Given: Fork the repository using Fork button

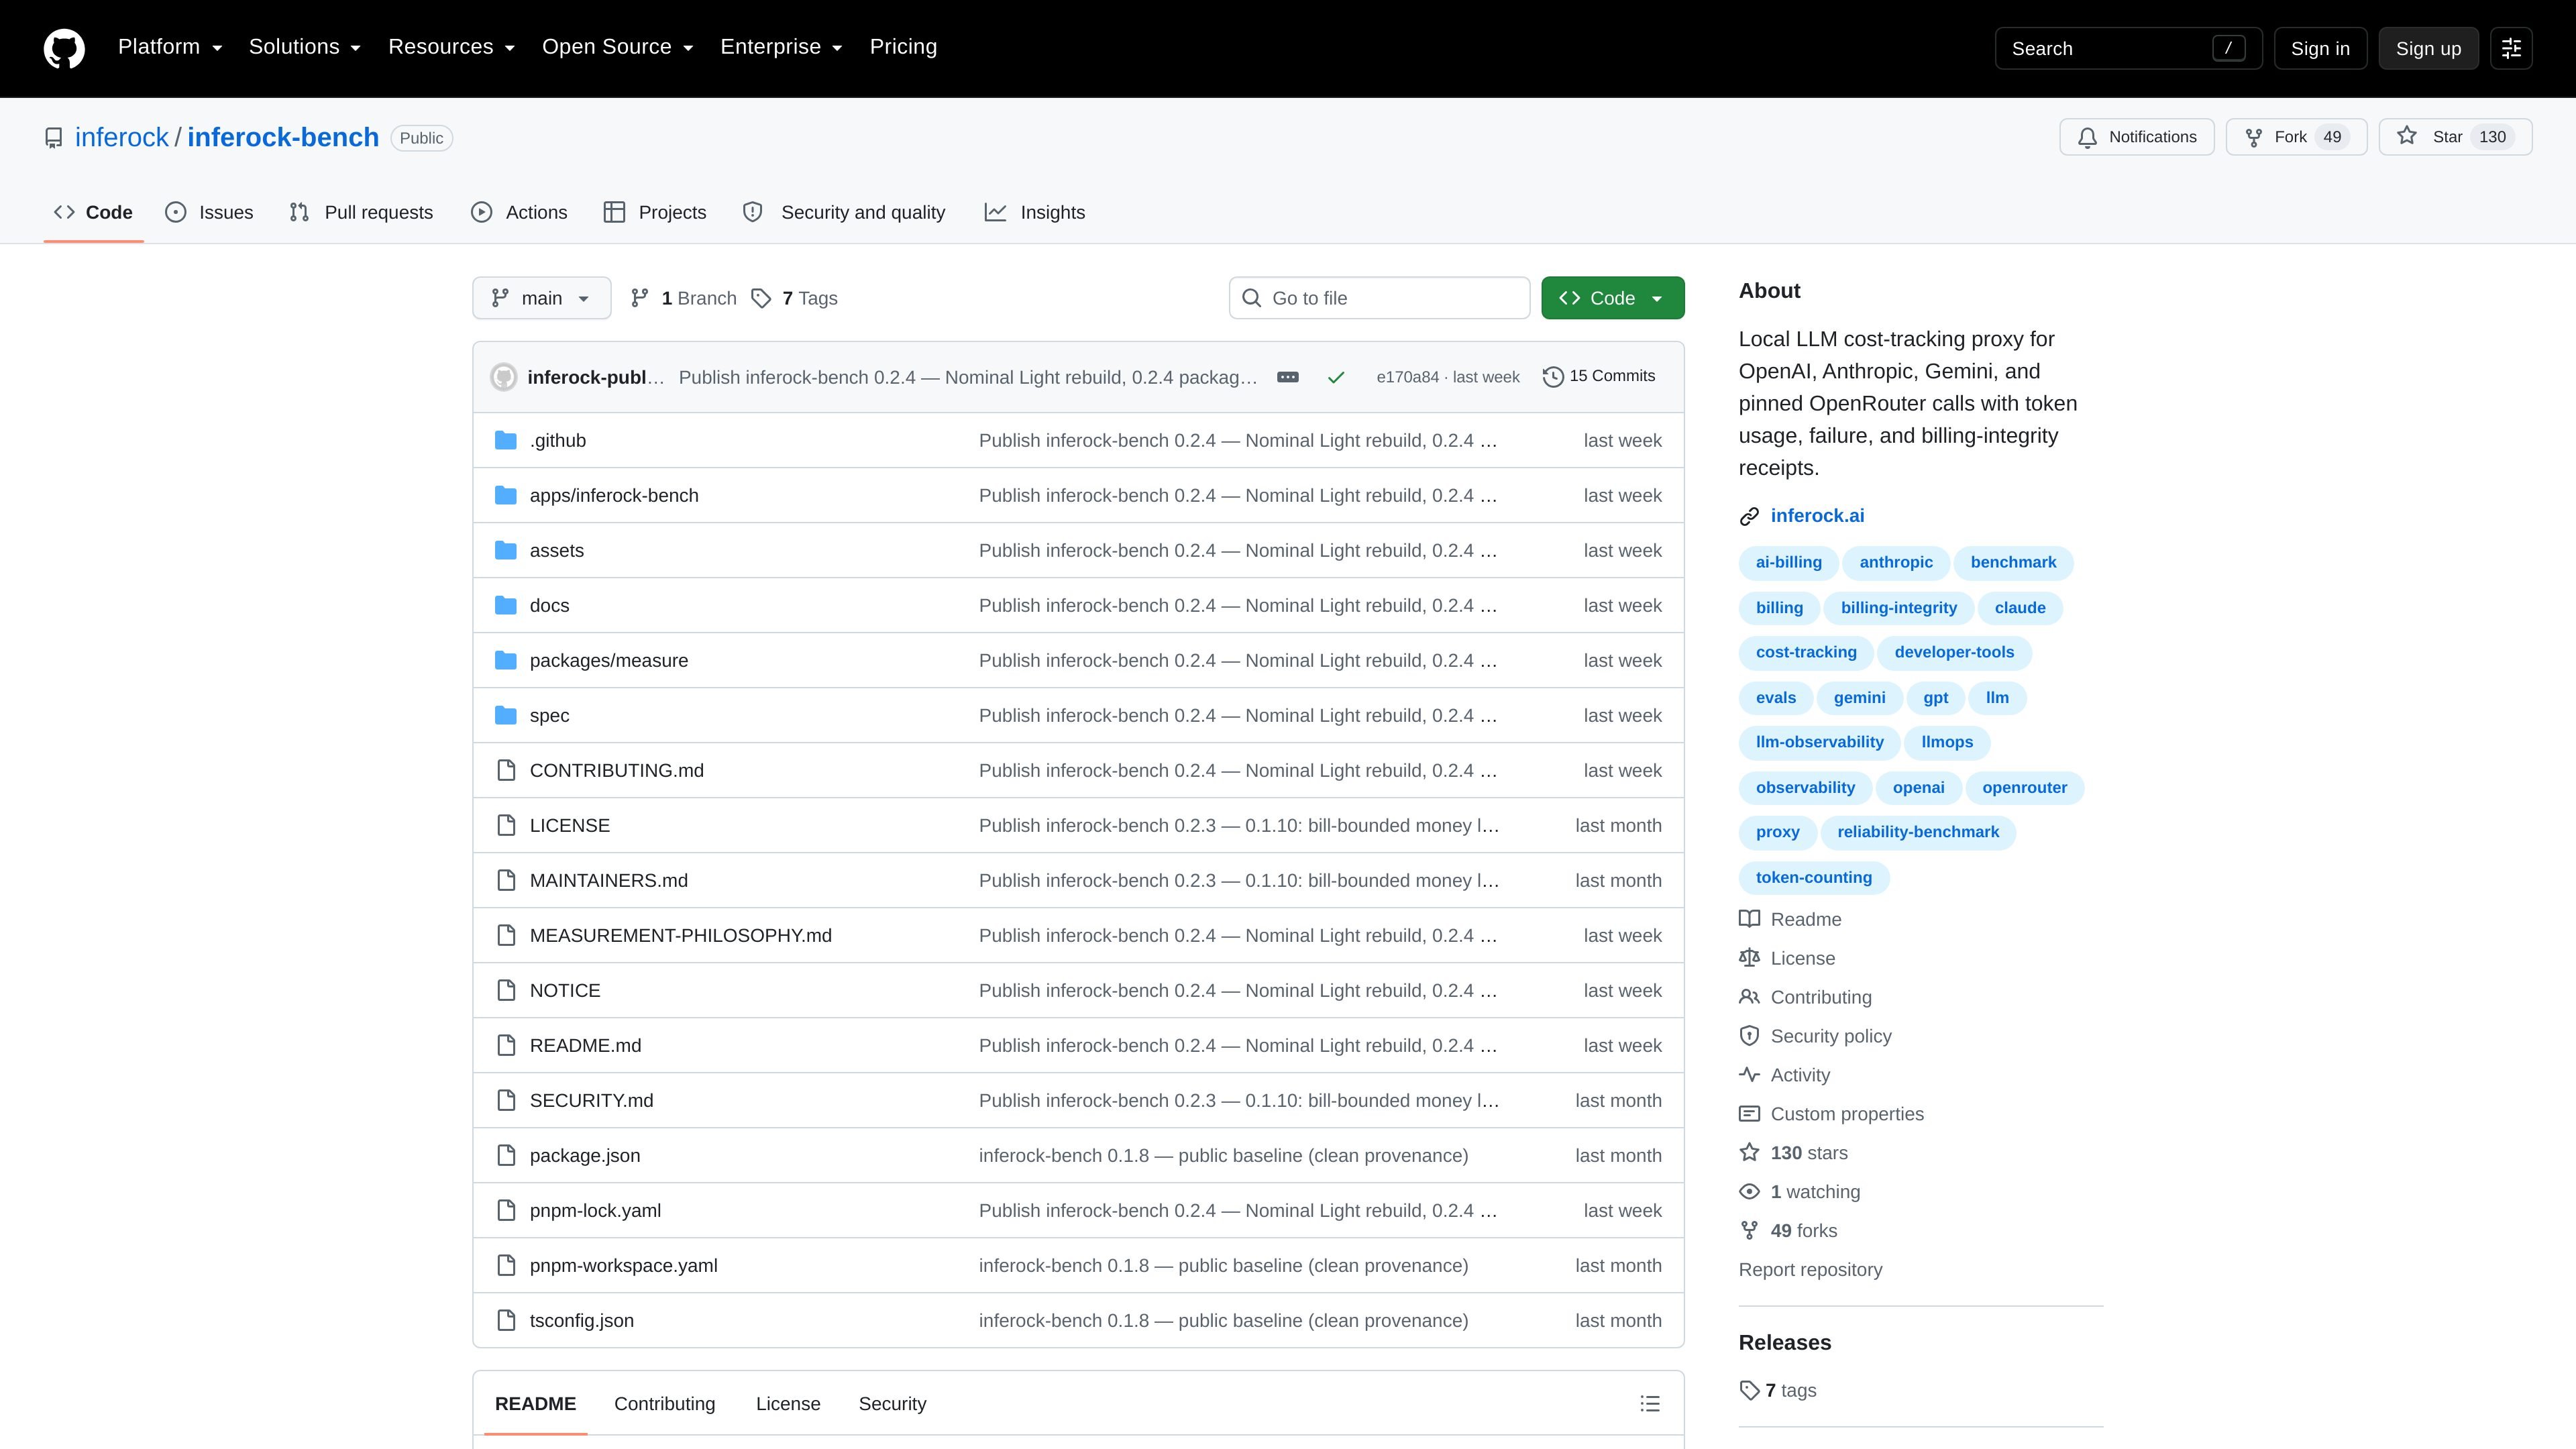Looking at the screenshot, I should 2296,137.
